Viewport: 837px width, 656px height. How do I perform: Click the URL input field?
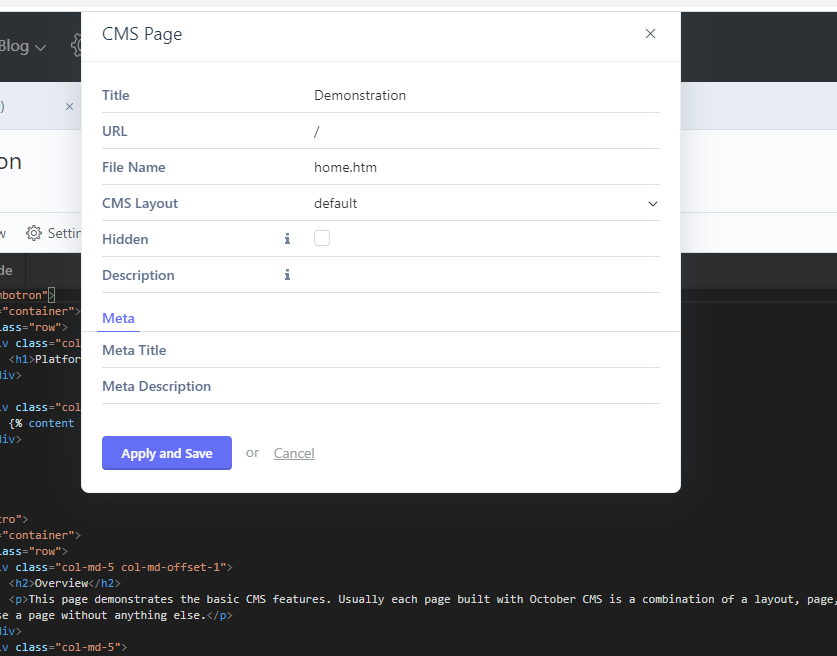point(486,131)
